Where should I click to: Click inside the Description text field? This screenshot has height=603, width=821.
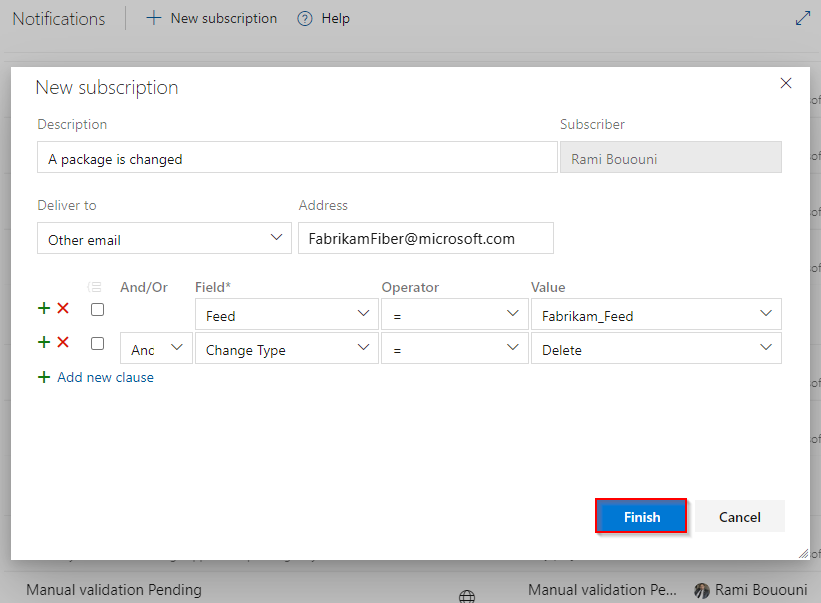coord(297,157)
